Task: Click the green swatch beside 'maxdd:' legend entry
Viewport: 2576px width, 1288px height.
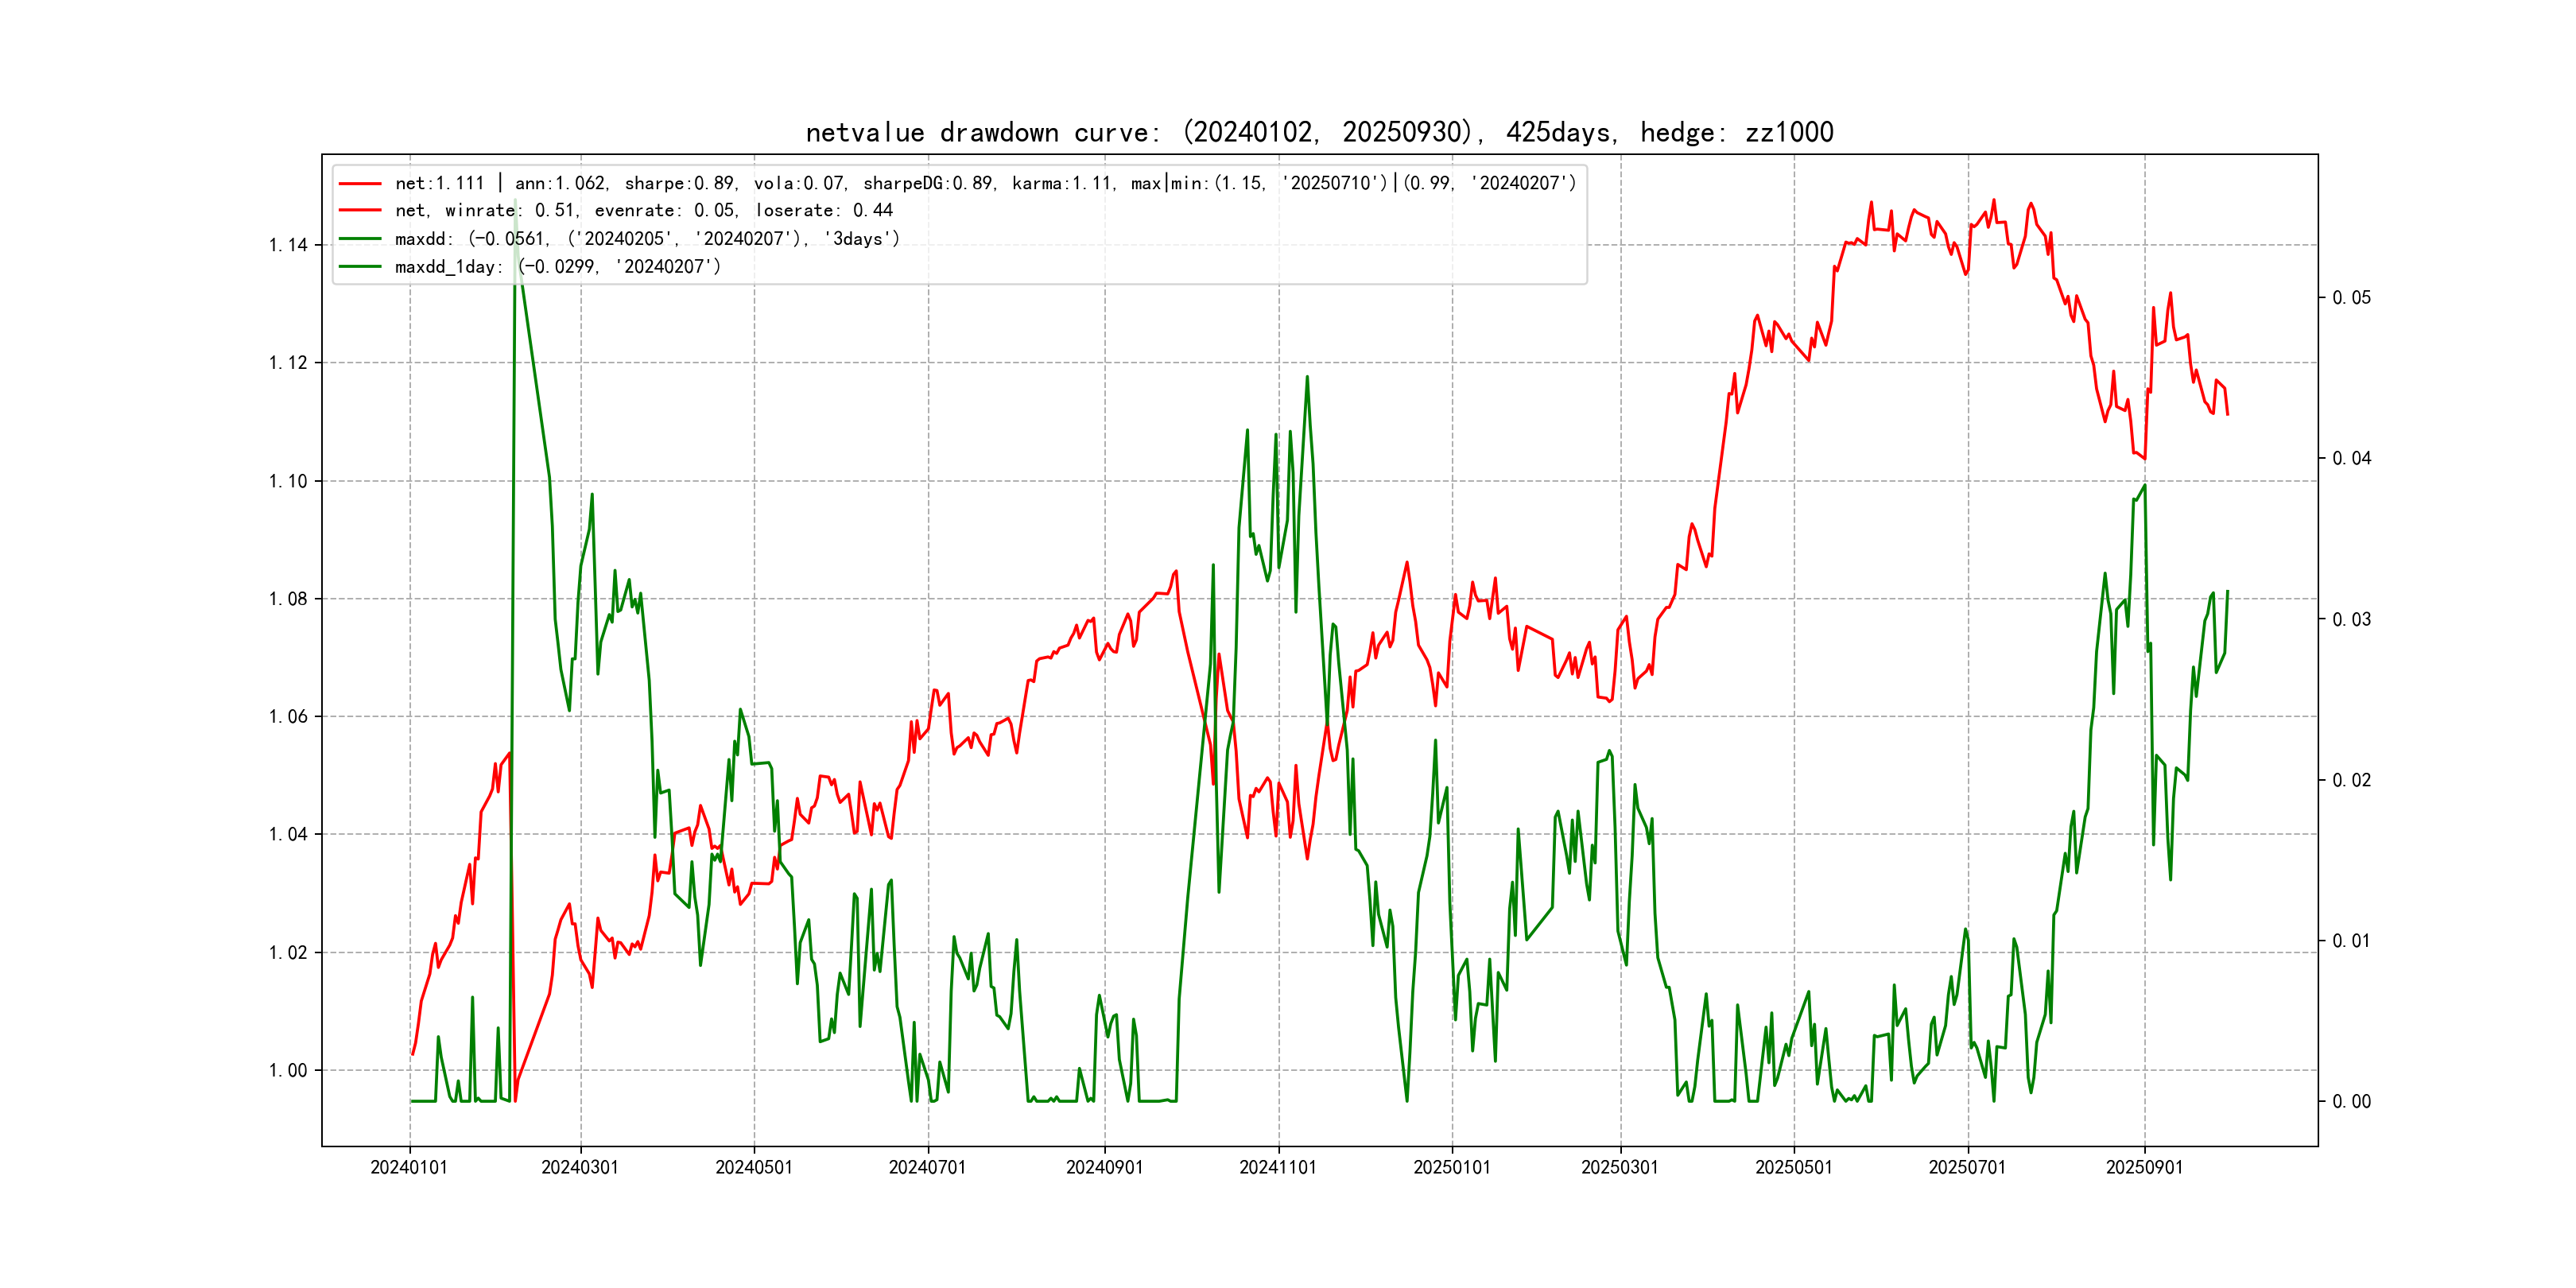Action: [360, 239]
